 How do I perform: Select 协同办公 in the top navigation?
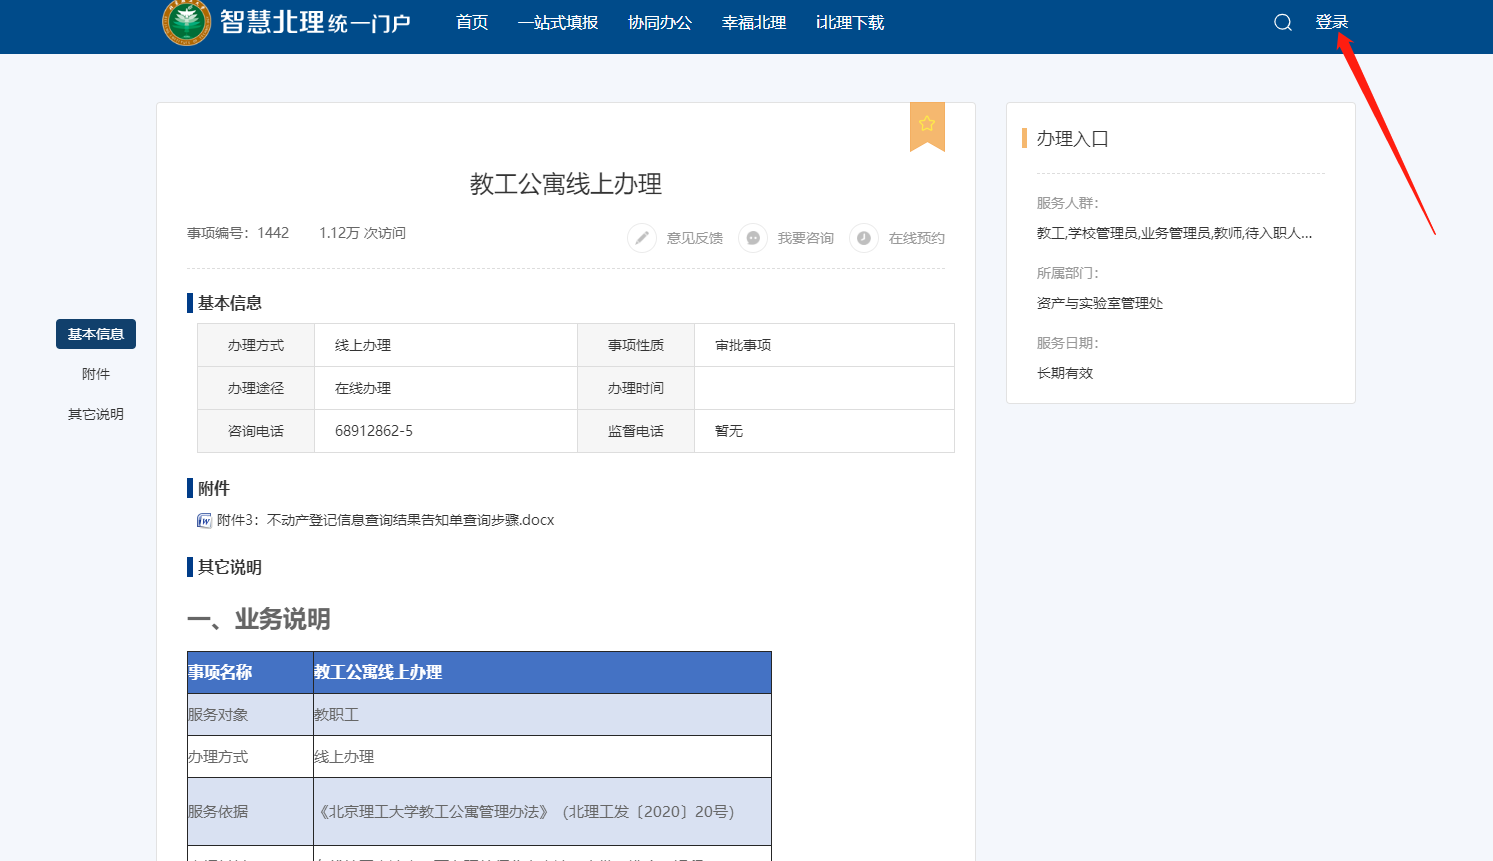(660, 23)
